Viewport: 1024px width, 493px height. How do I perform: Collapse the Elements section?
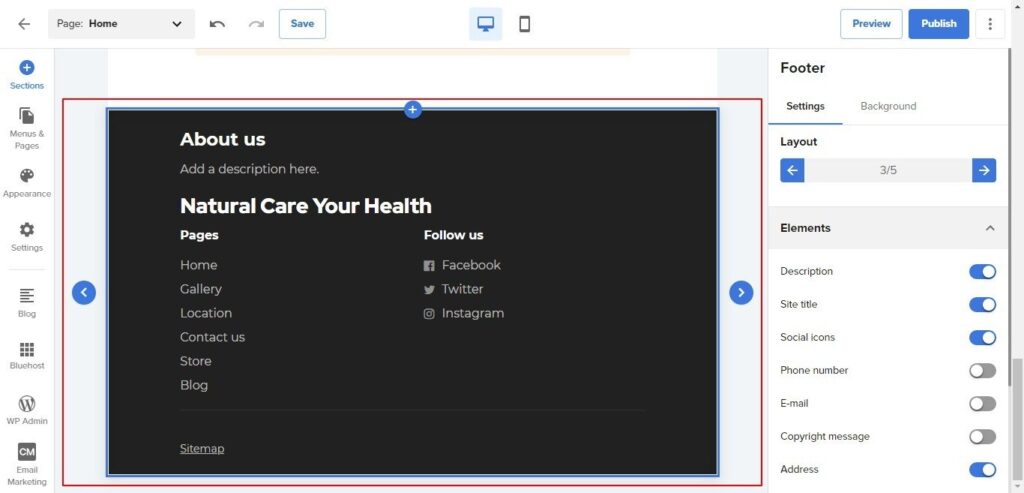[x=989, y=228]
